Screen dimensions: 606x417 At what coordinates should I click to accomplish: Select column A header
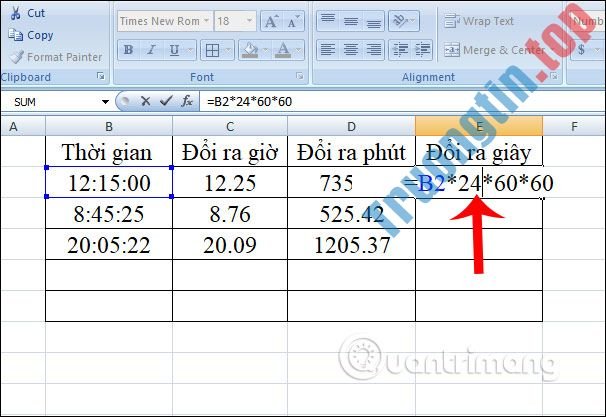coord(22,126)
